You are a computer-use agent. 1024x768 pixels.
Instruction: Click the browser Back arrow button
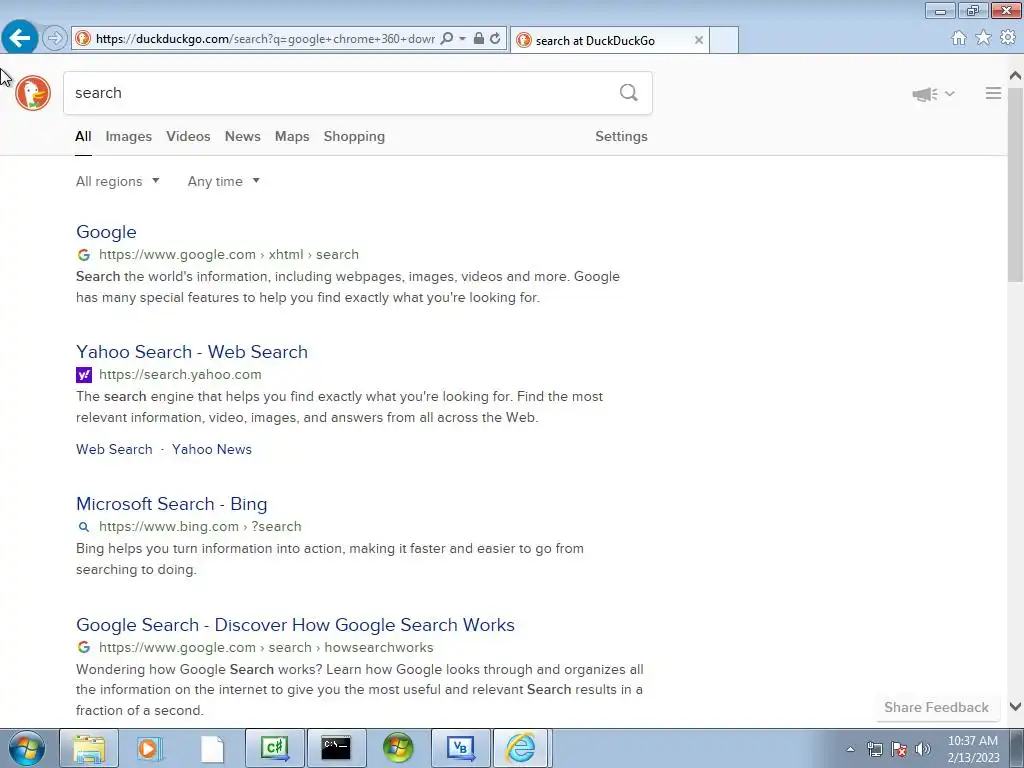pos(20,38)
